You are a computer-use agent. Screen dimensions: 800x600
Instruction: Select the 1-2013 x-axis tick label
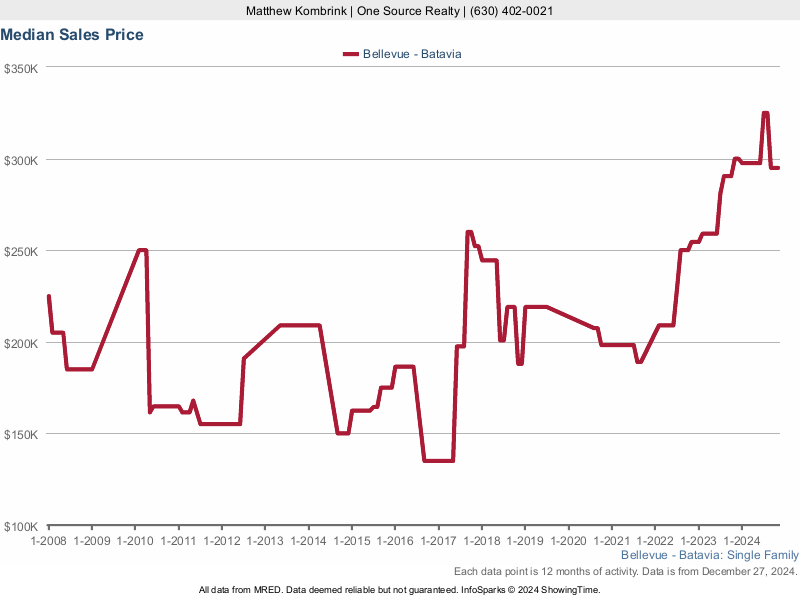pos(265,541)
